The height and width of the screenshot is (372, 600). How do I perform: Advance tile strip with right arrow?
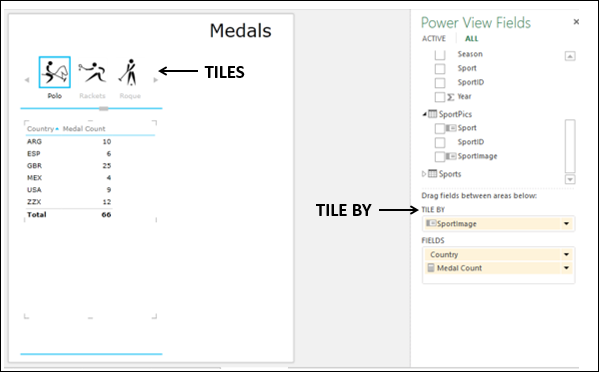click(156, 80)
